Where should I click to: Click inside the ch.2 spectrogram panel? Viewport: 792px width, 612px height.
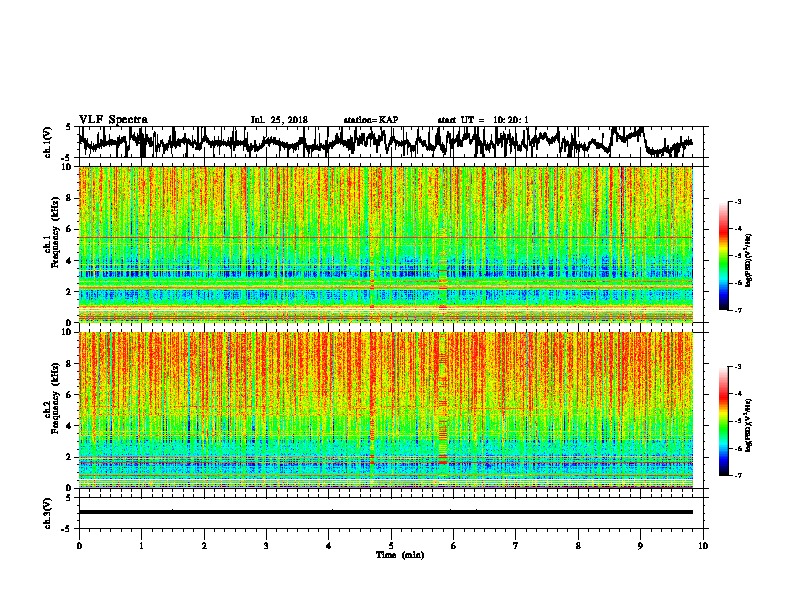[x=385, y=410]
